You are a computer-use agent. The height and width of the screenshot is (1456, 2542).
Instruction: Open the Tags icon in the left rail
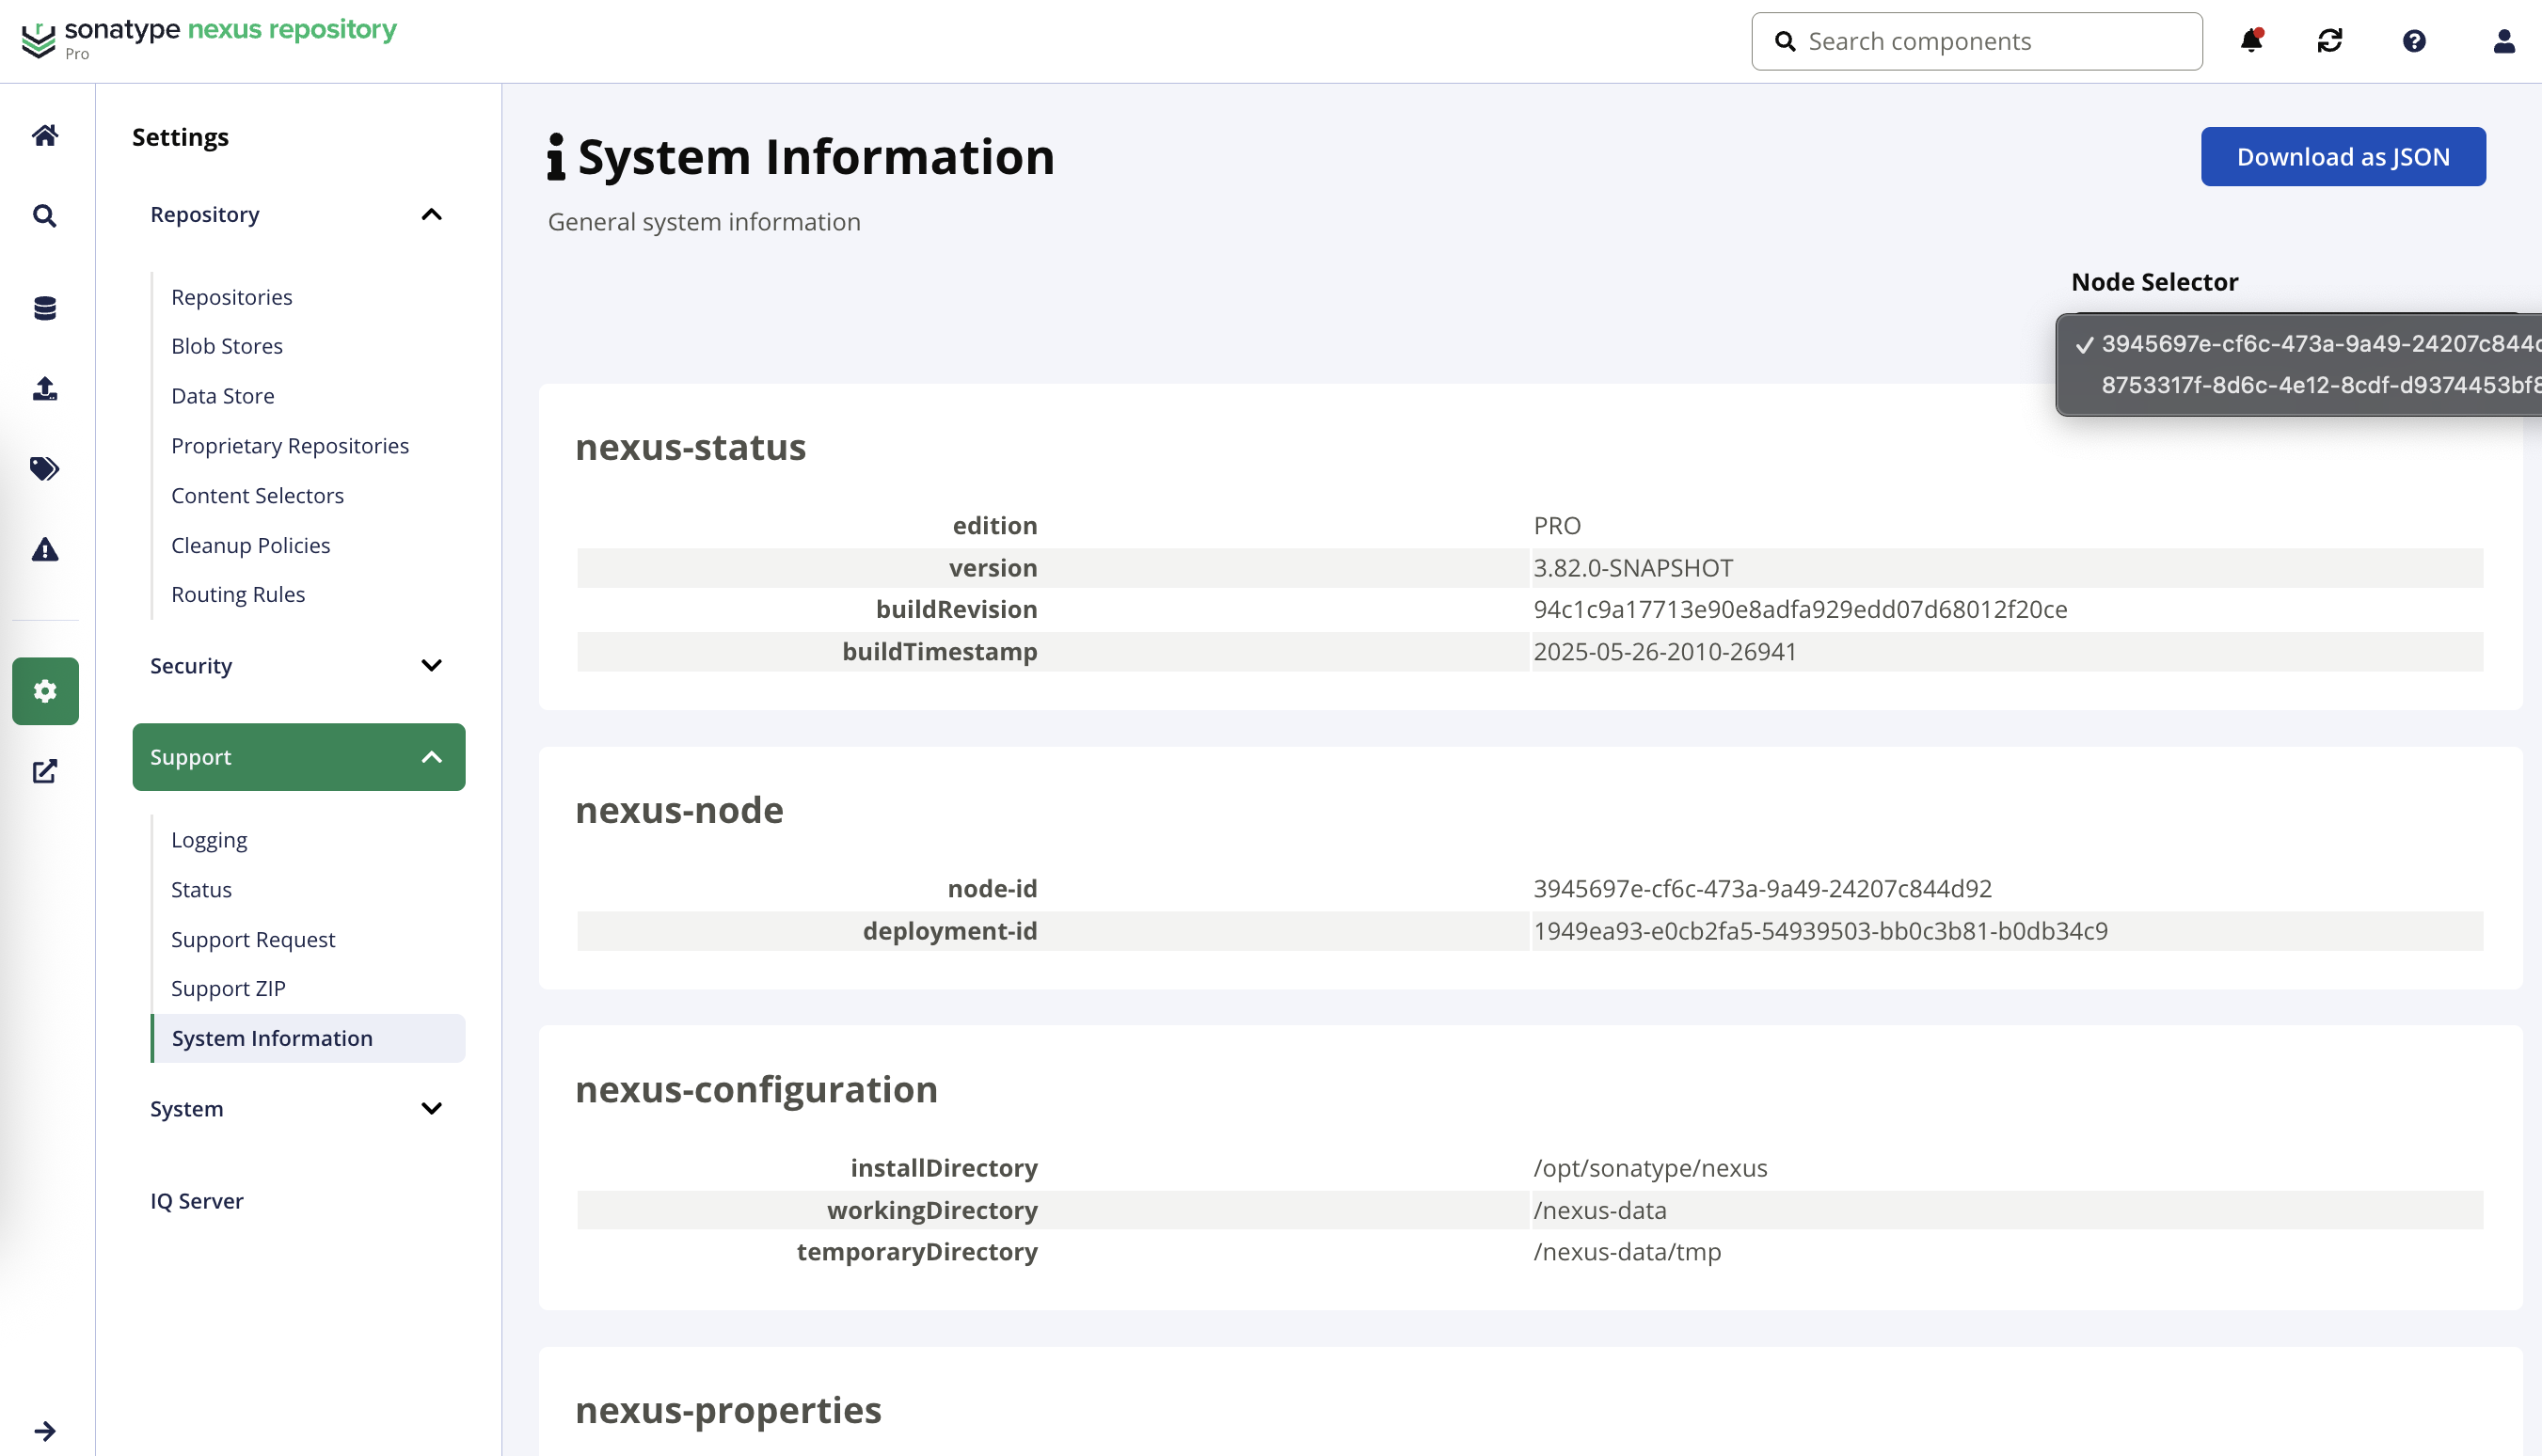[45, 468]
